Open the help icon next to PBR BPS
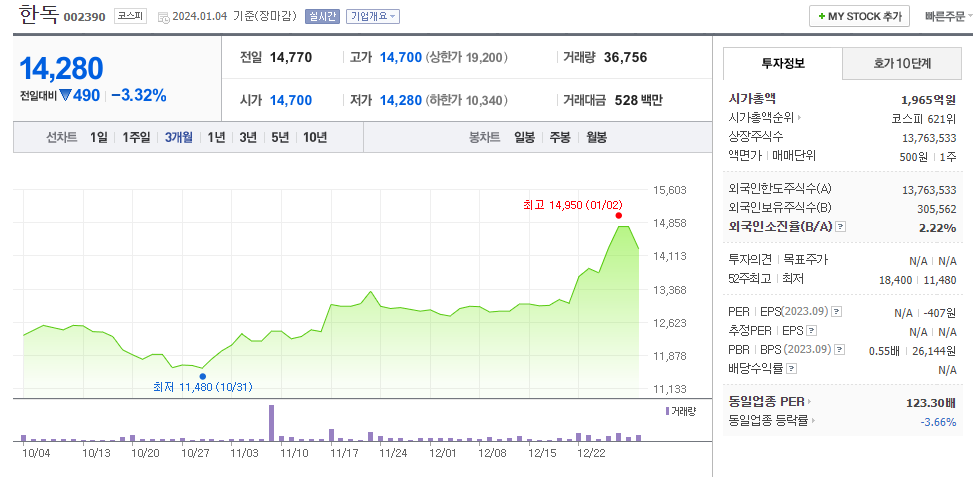The image size is (979, 477). 840,349
